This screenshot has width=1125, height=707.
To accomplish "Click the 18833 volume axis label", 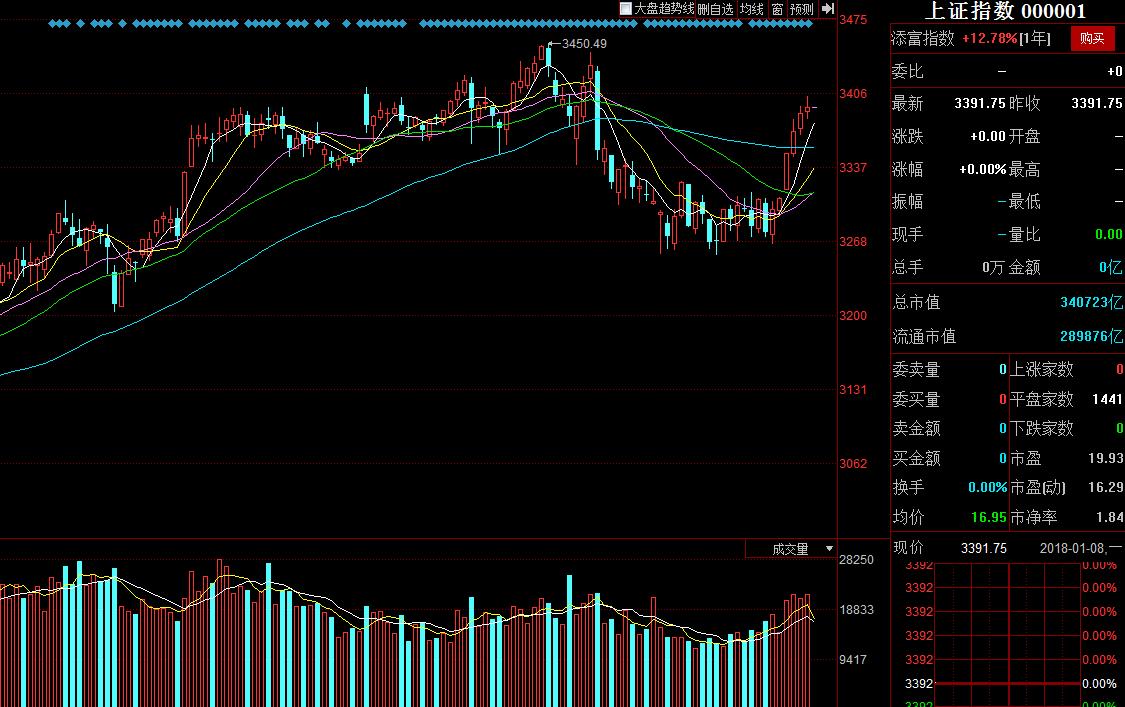I will [x=857, y=610].
